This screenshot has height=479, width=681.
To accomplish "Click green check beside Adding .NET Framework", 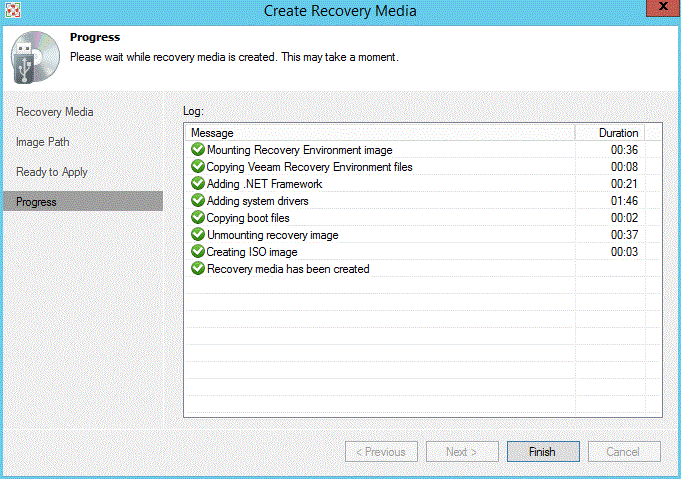I will tap(197, 184).
